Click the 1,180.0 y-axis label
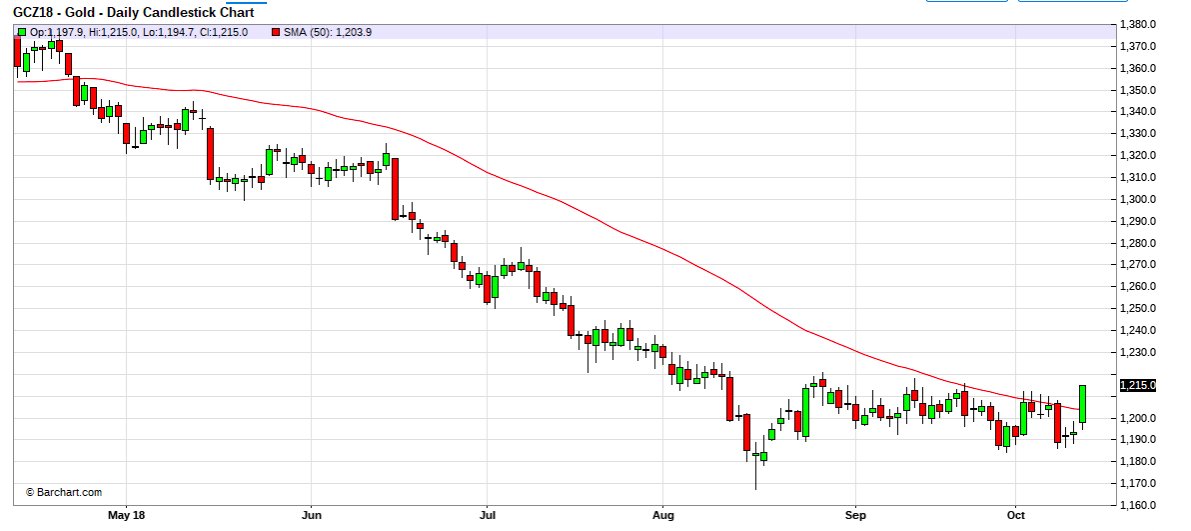 (1138, 462)
